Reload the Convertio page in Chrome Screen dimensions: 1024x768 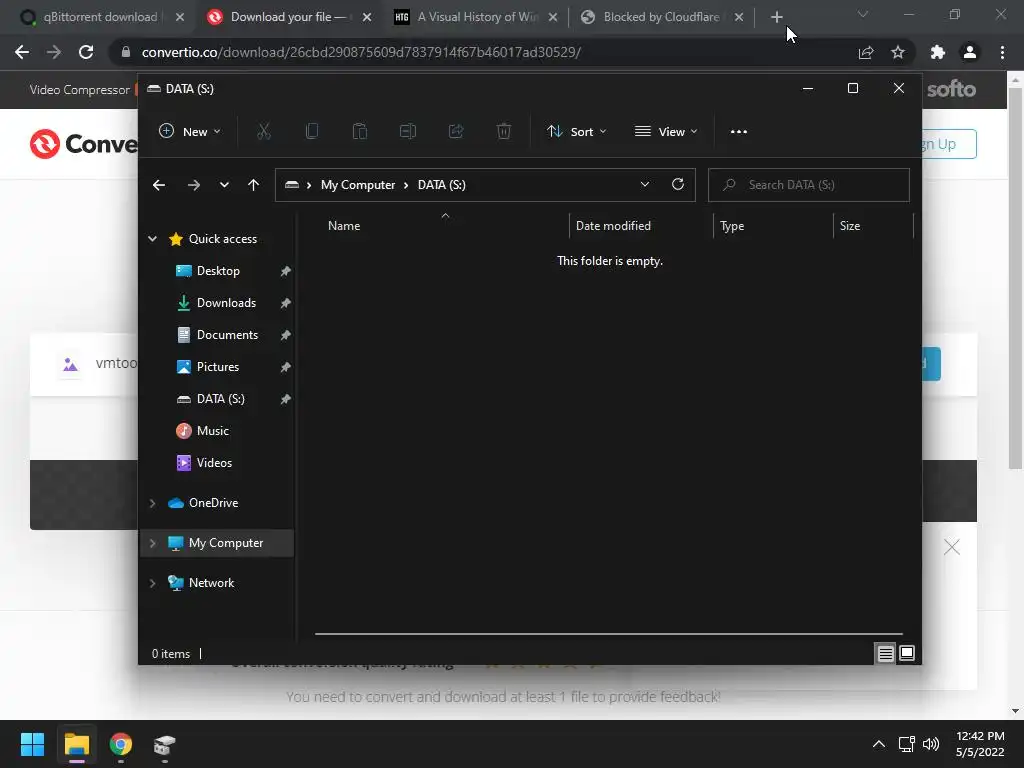[x=86, y=52]
